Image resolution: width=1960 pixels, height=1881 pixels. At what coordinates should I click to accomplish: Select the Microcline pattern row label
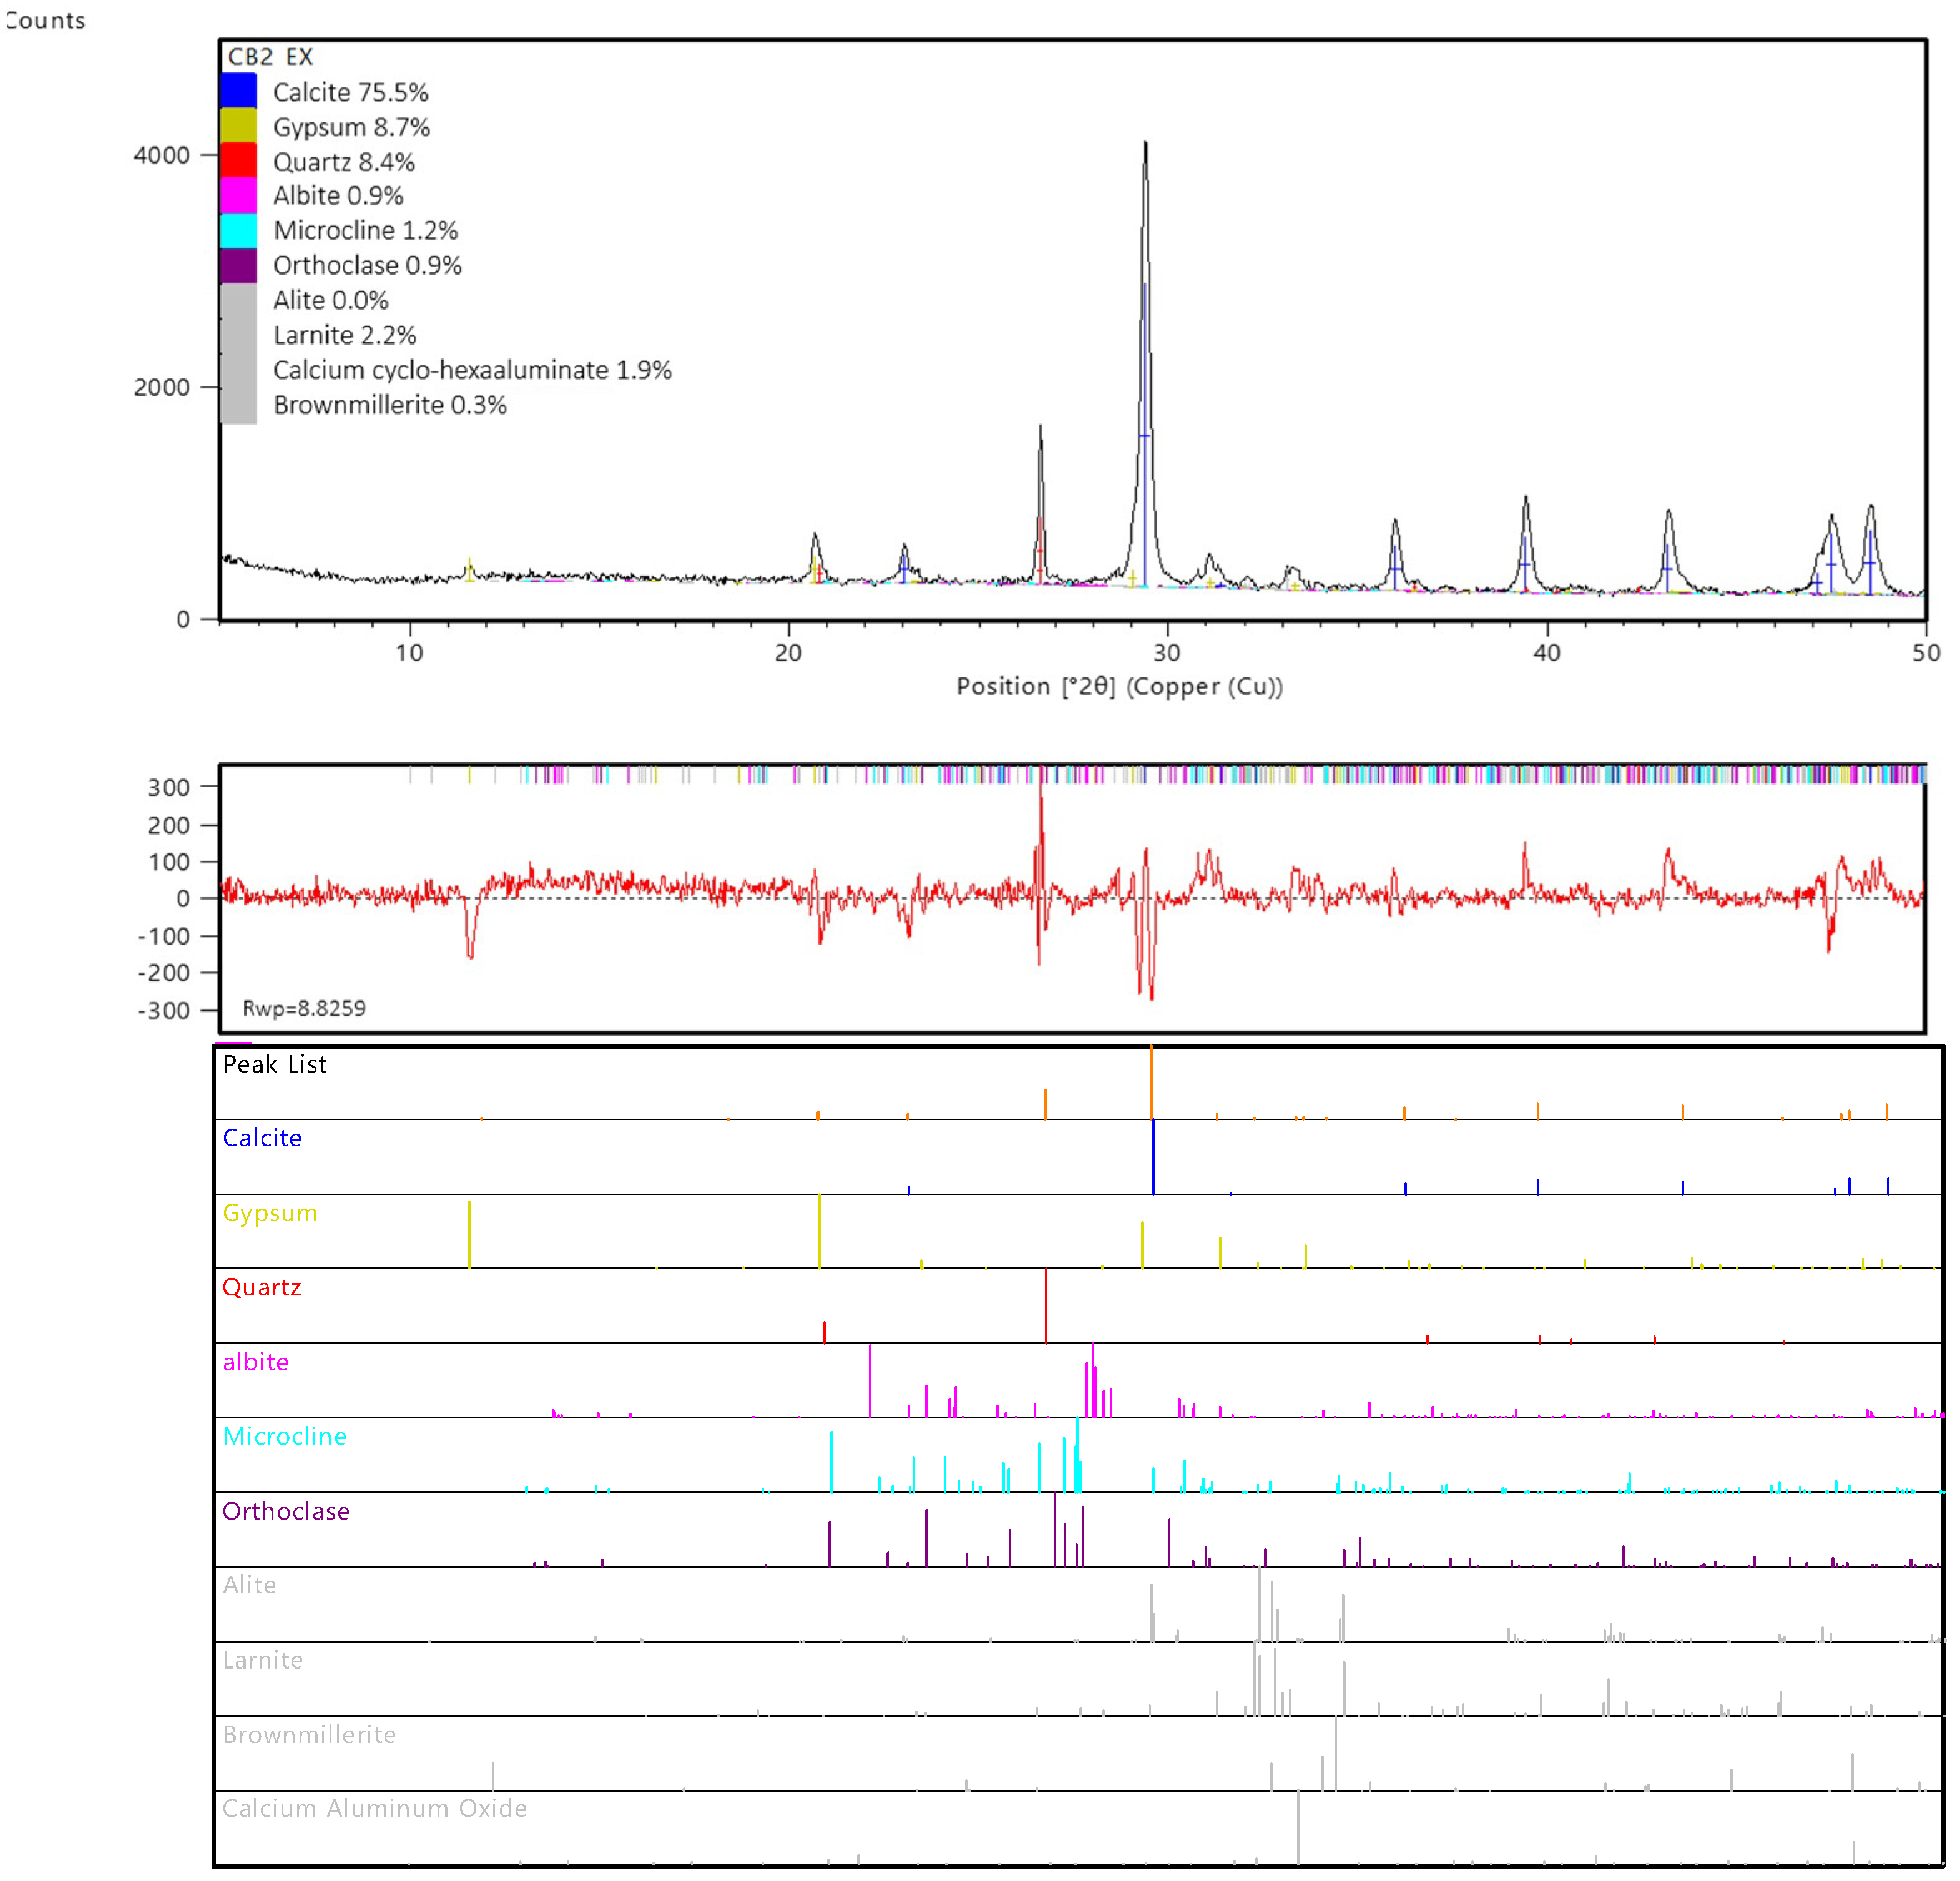point(285,1436)
